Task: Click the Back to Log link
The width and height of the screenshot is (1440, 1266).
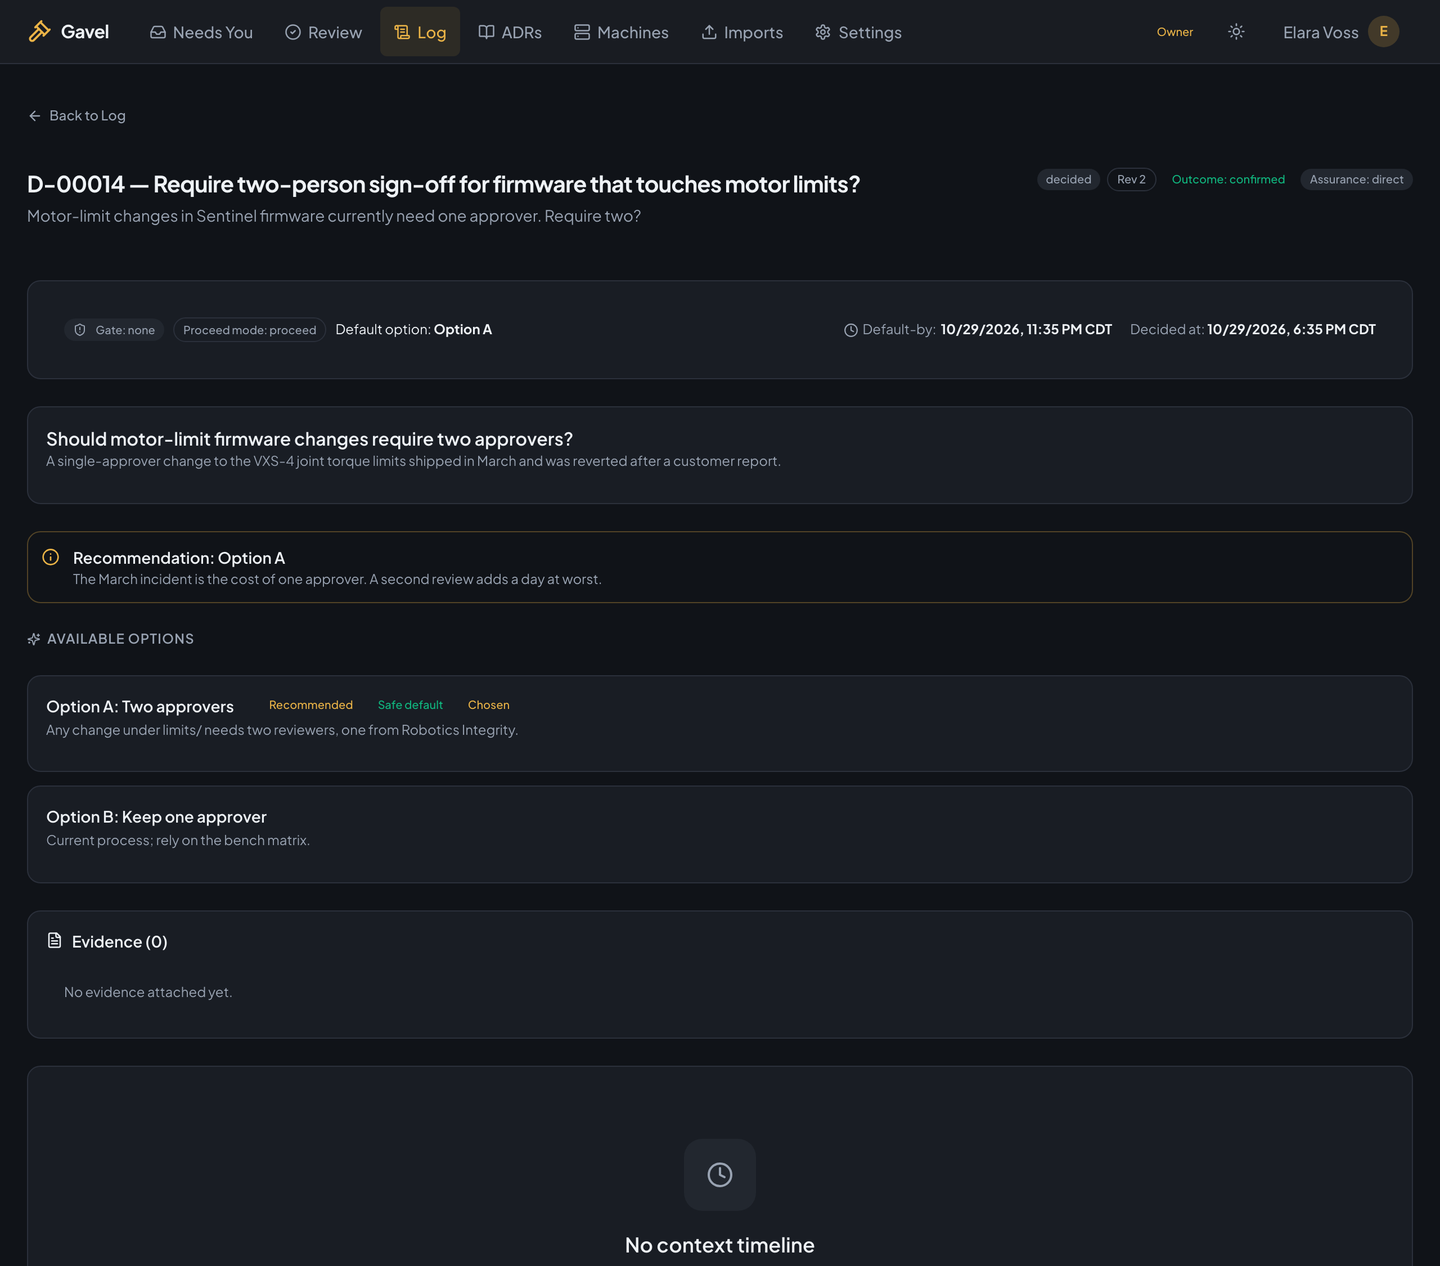Action: (77, 116)
